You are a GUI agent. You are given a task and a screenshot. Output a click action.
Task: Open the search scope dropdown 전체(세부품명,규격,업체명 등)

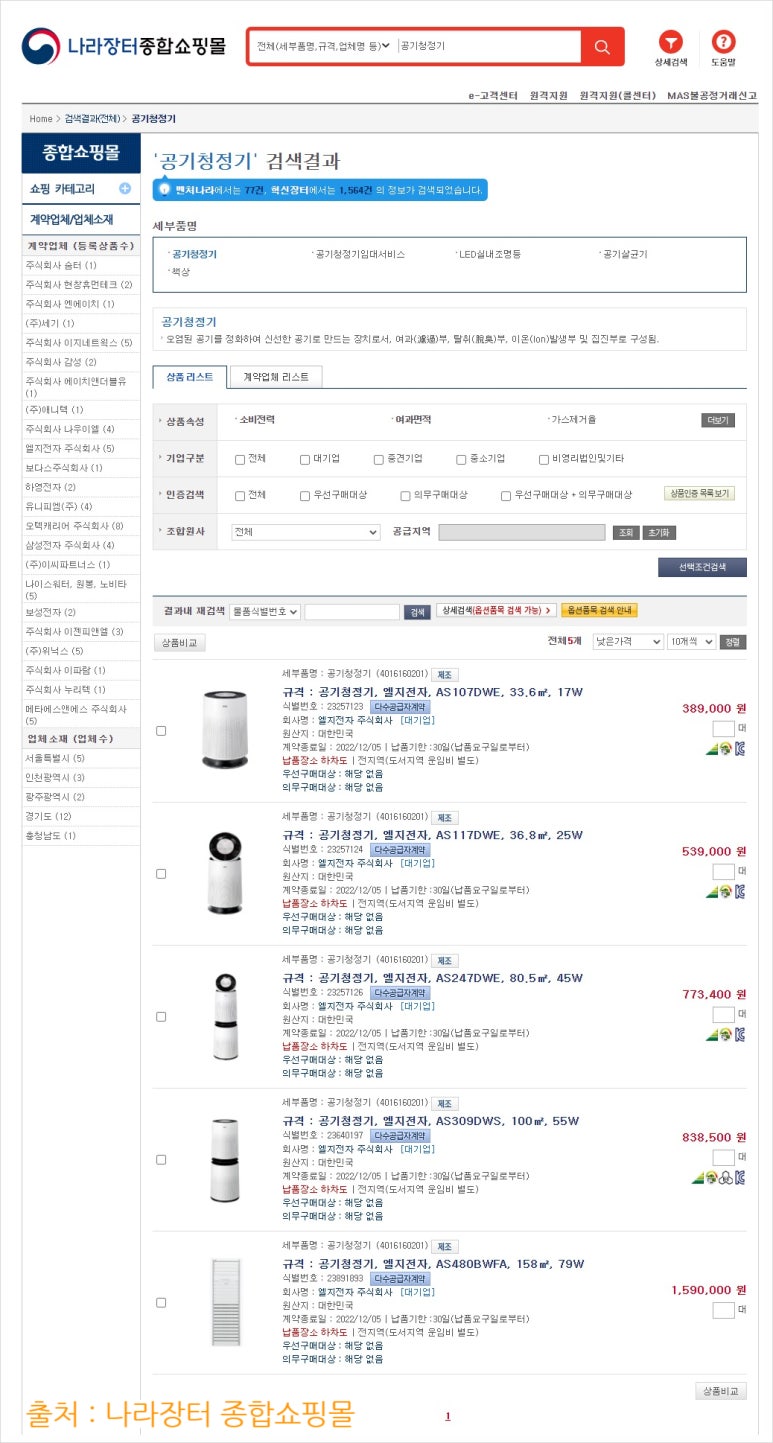pos(323,46)
